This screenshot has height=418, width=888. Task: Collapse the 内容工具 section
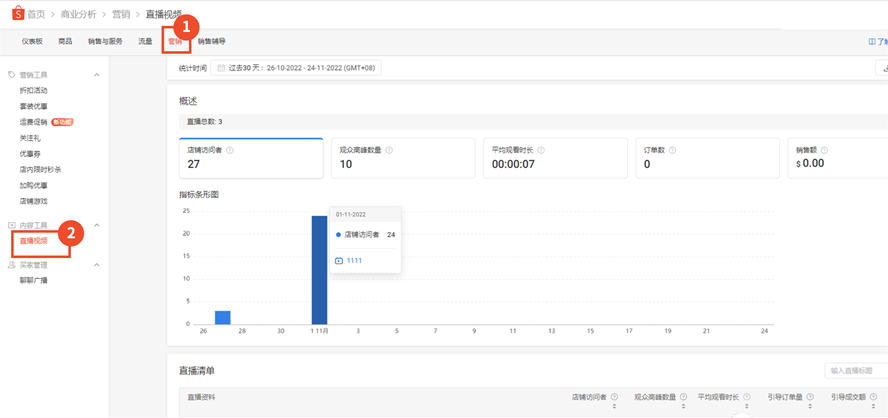96,225
